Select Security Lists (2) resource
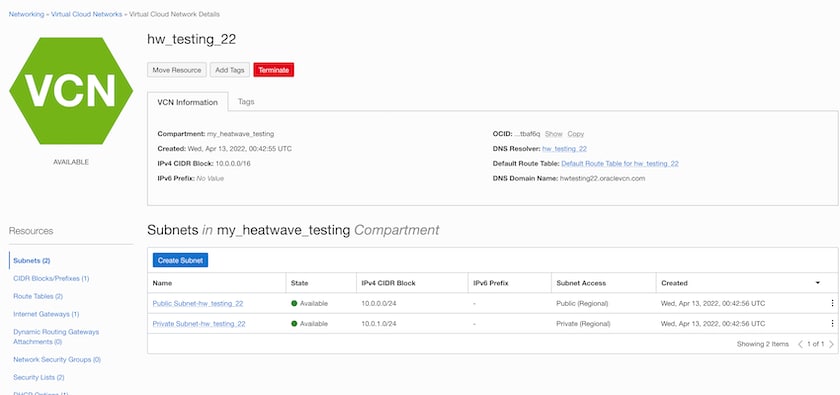 pyautogui.click(x=39, y=377)
